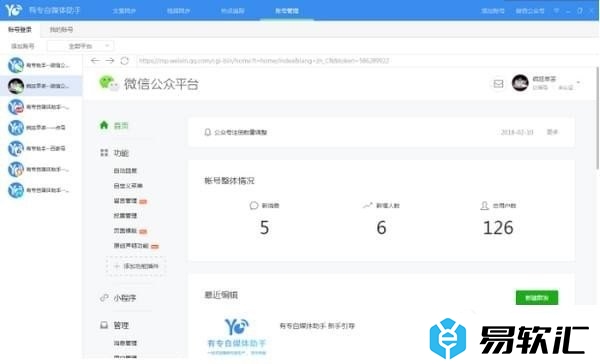
Task: Select the first account in the account list
Action: pos(41,65)
